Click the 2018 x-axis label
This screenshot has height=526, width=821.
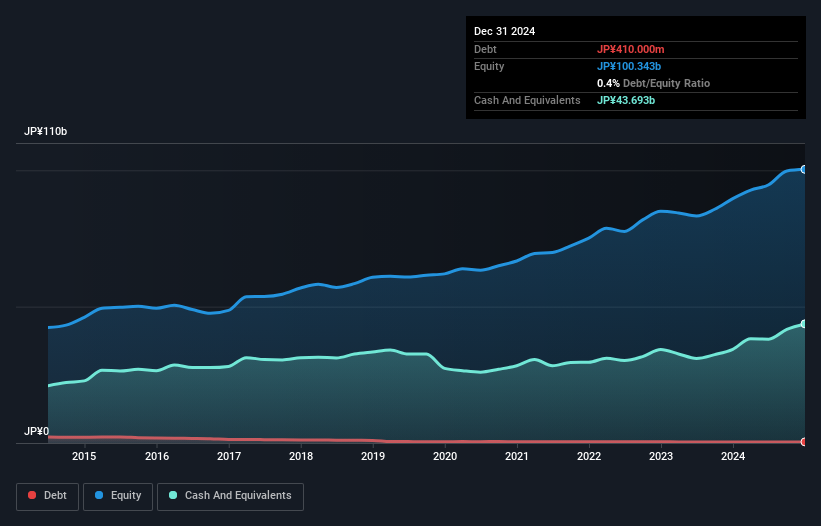click(x=301, y=456)
